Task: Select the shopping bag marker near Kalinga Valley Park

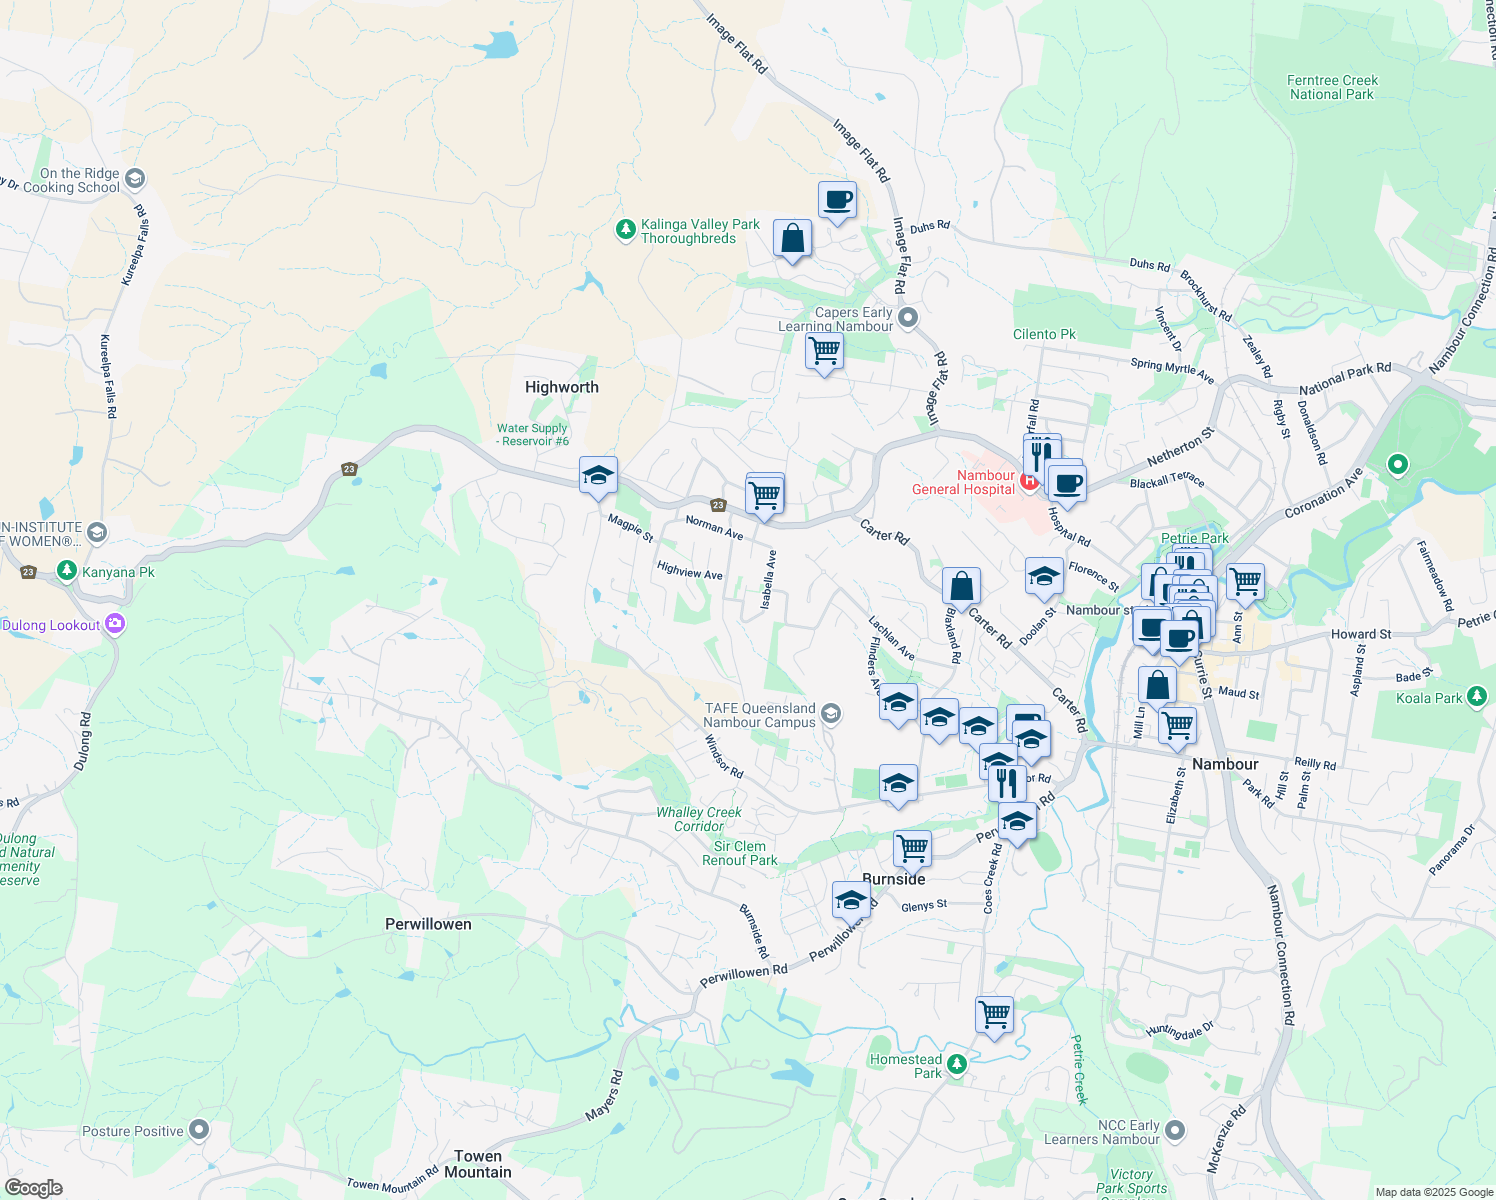Action: (792, 240)
